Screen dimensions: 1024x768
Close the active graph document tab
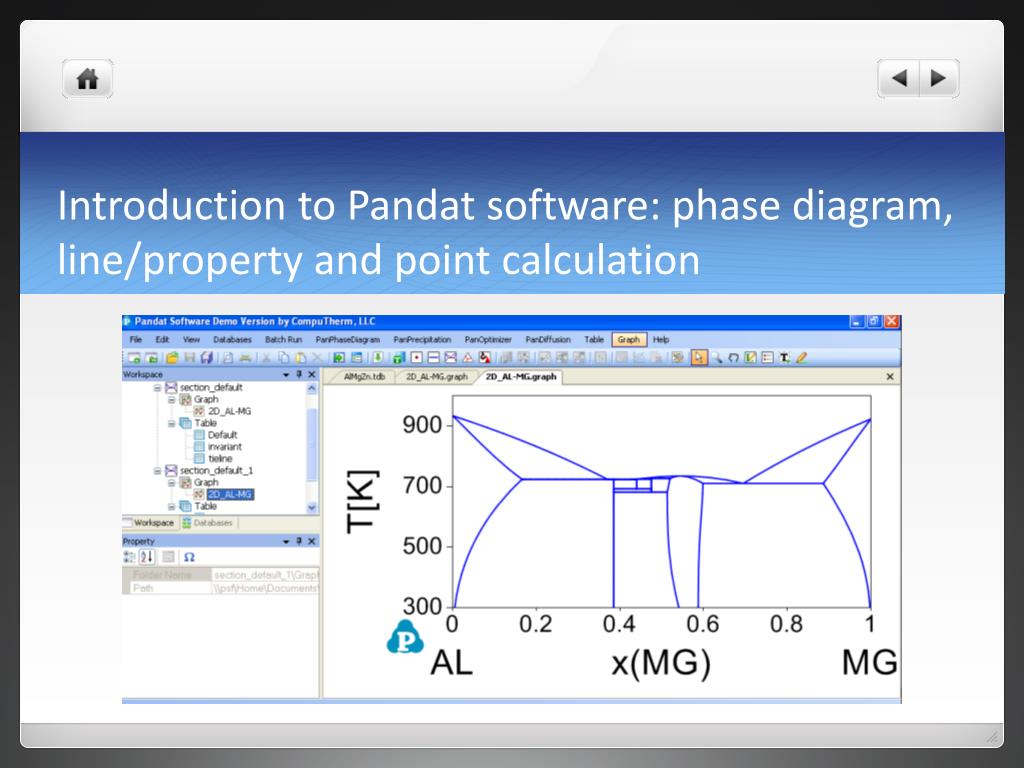click(x=889, y=377)
